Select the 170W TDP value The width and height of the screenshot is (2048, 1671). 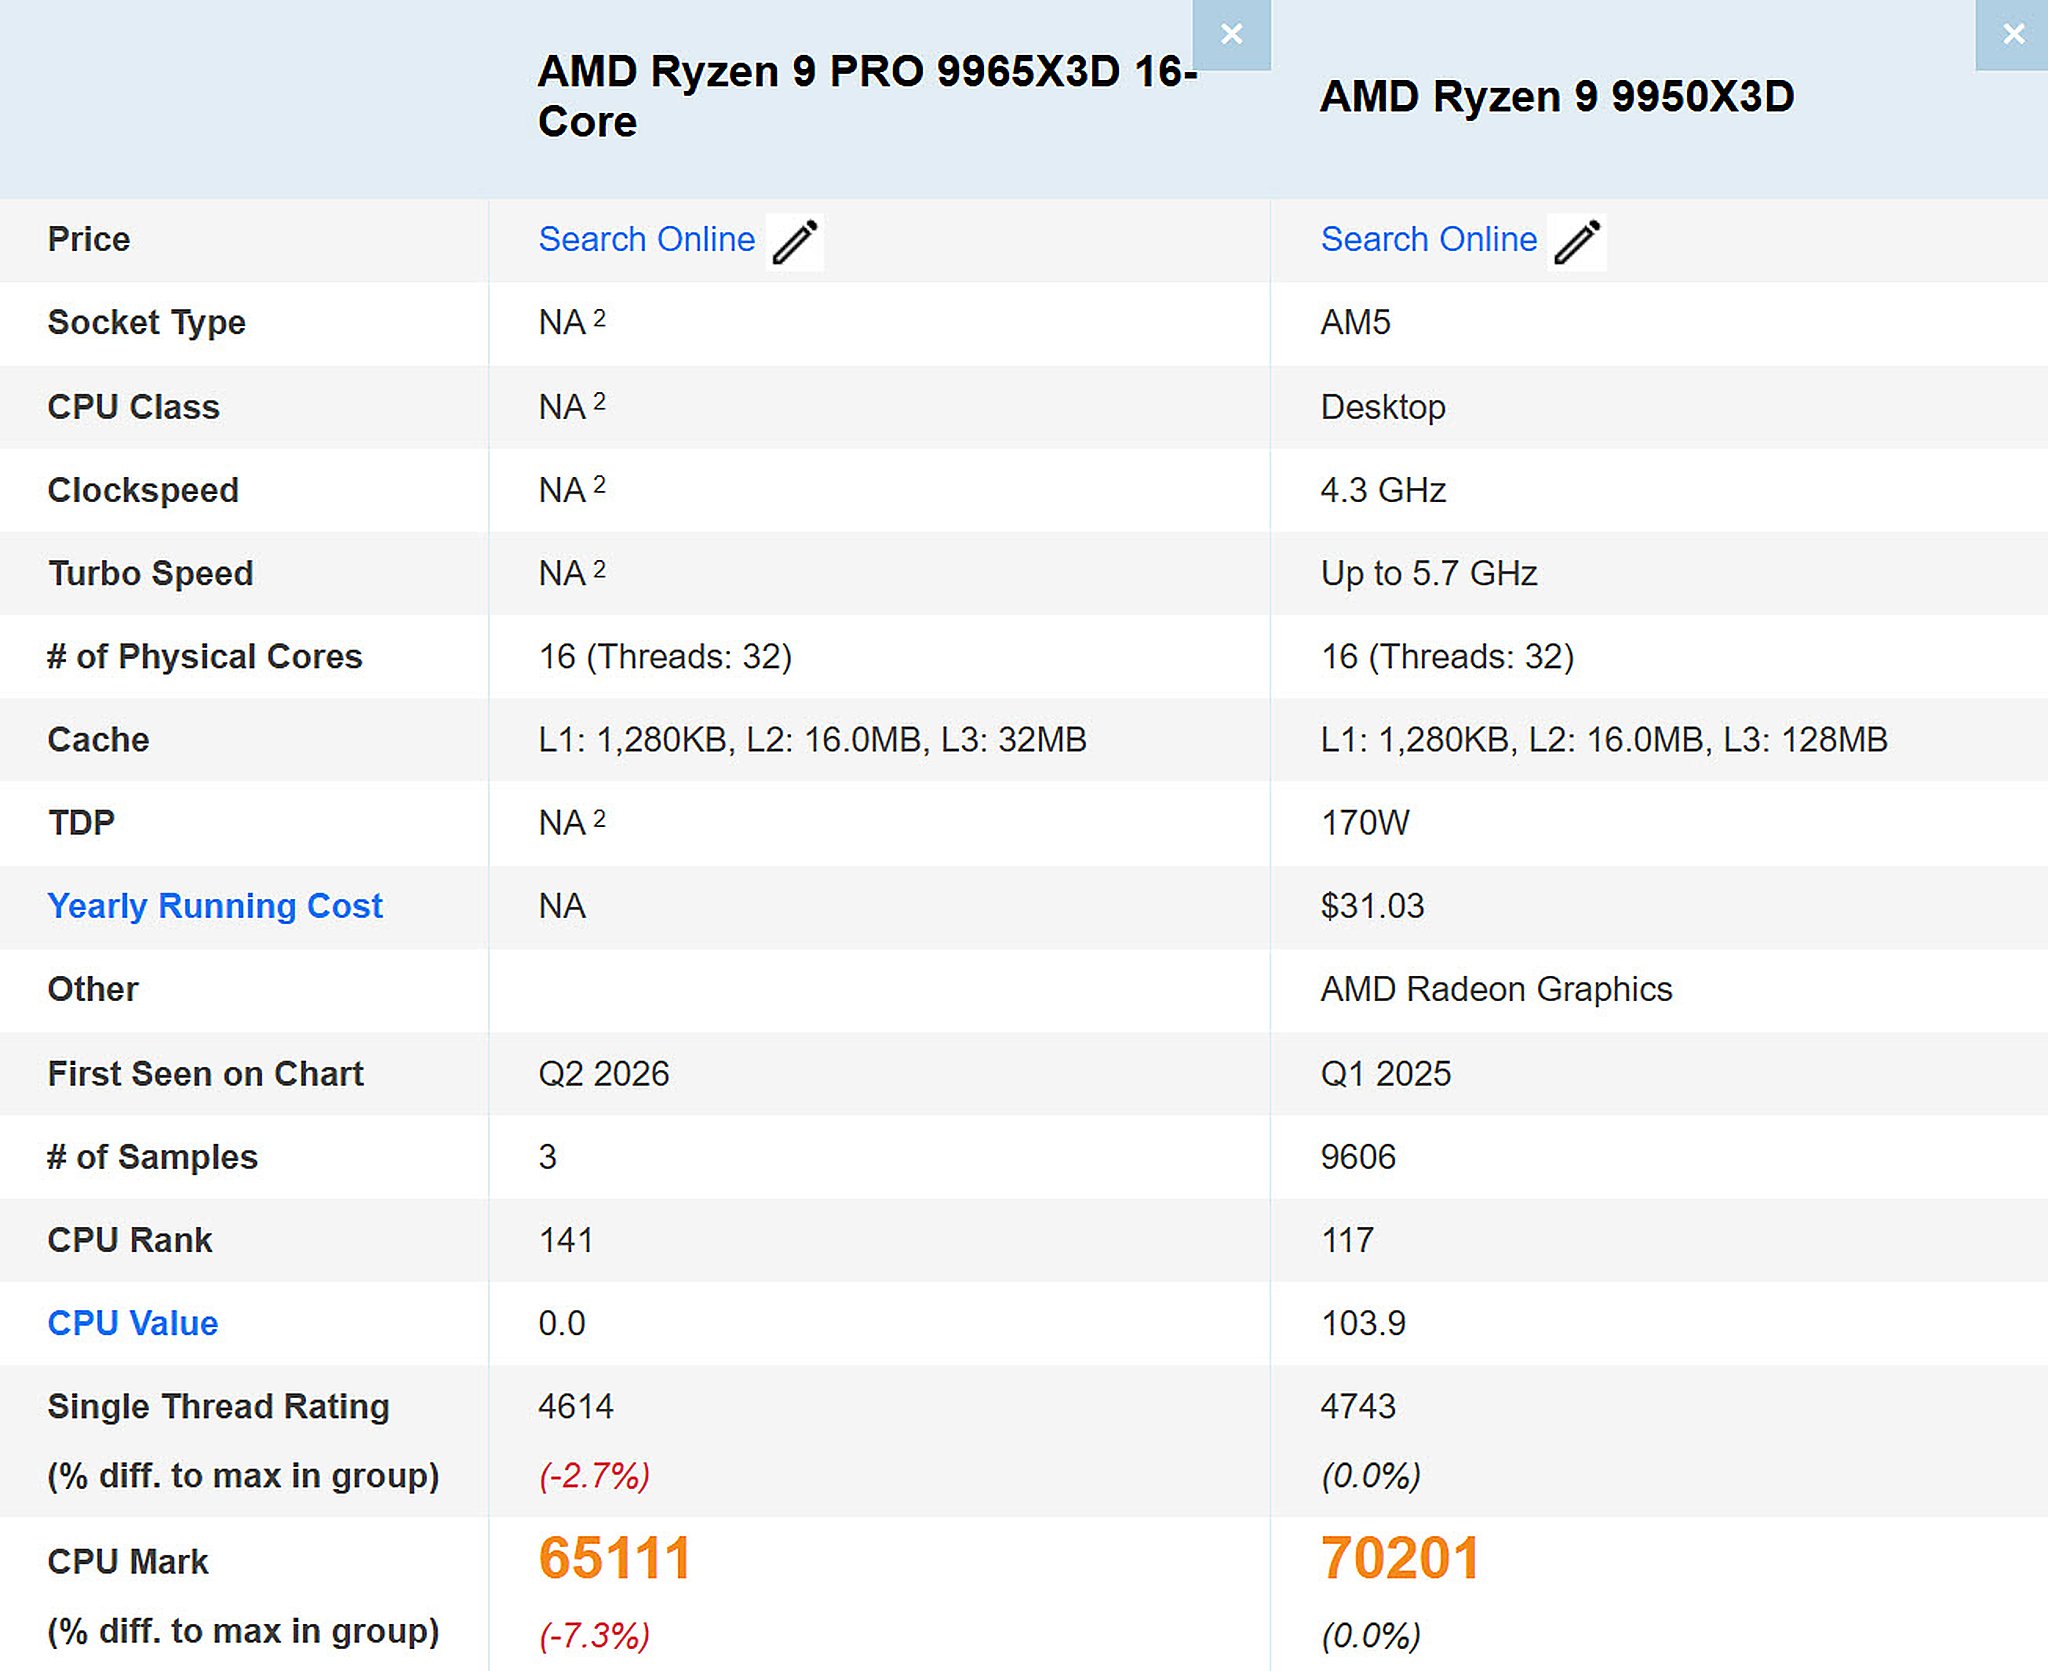pyautogui.click(x=1364, y=823)
